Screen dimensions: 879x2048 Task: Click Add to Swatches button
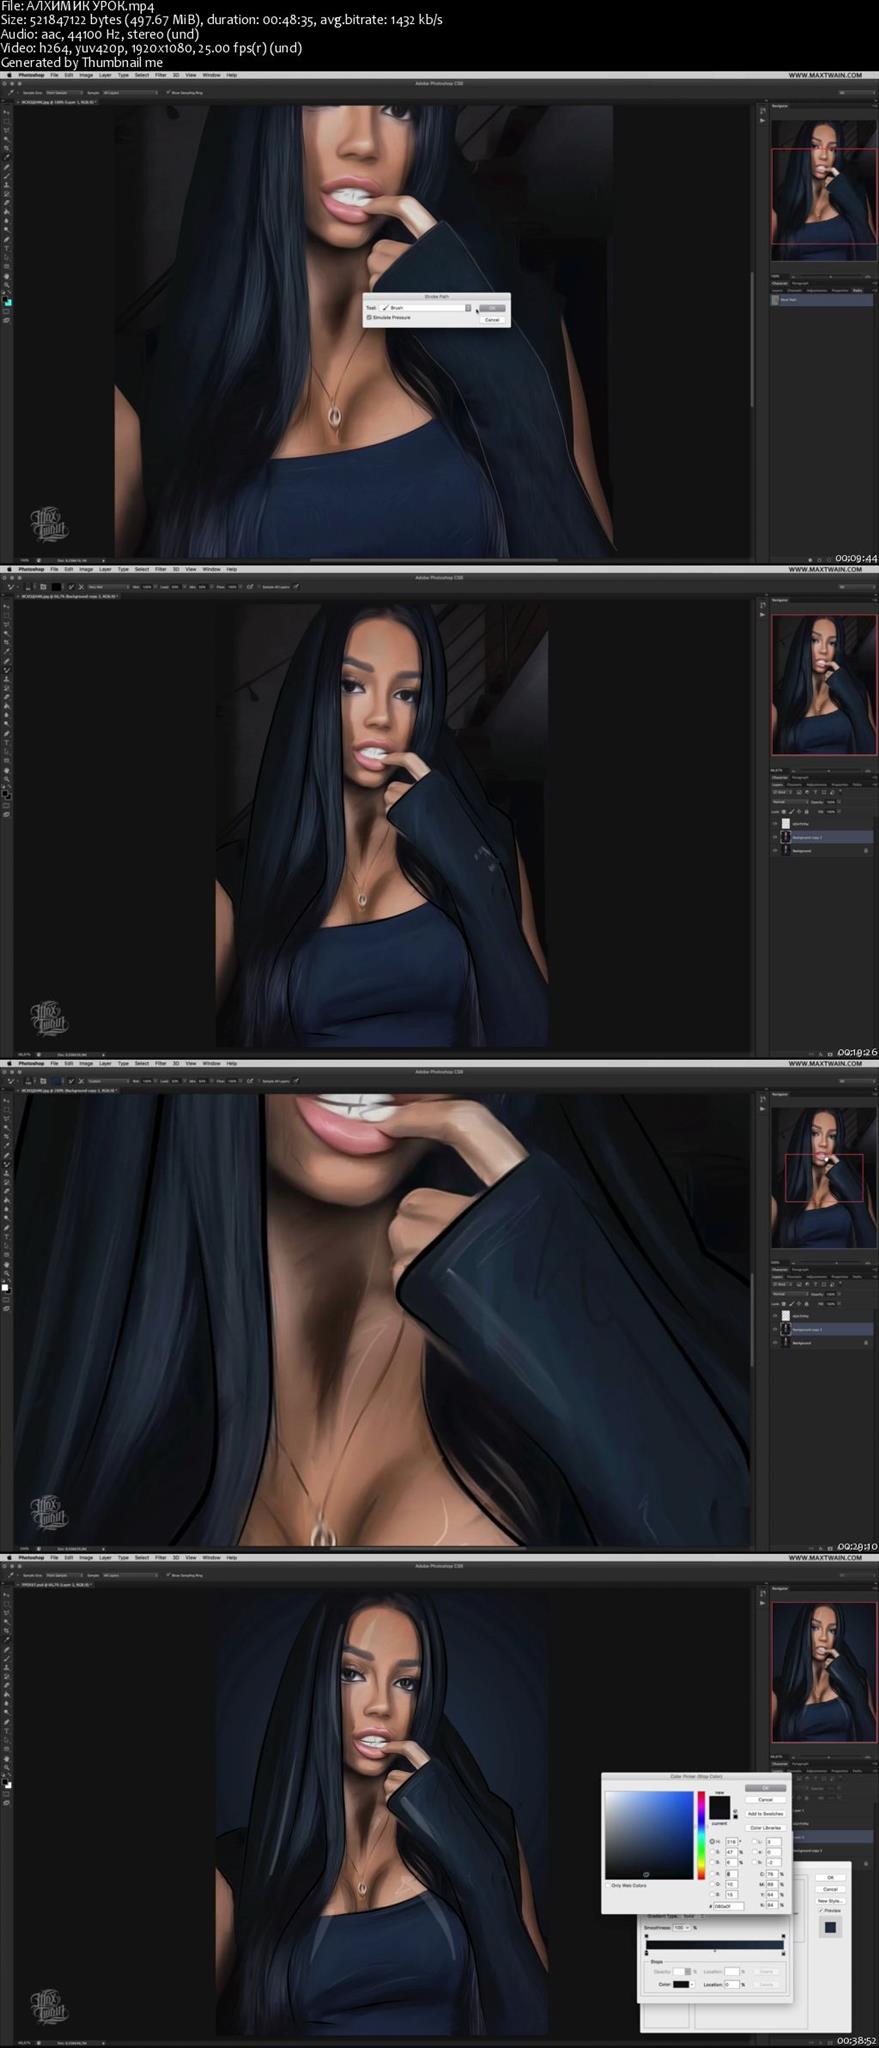(766, 1814)
